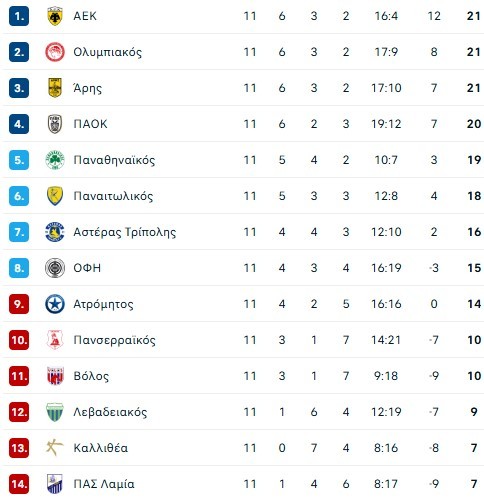Click AEK's 21 points total

[x=473, y=16]
